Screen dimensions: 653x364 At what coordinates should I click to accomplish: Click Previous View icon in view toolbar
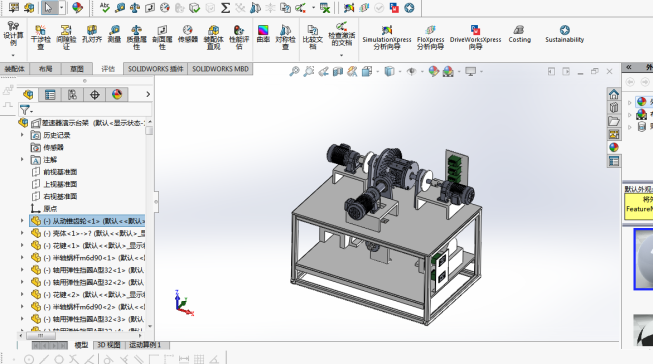(x=324, y=72)
